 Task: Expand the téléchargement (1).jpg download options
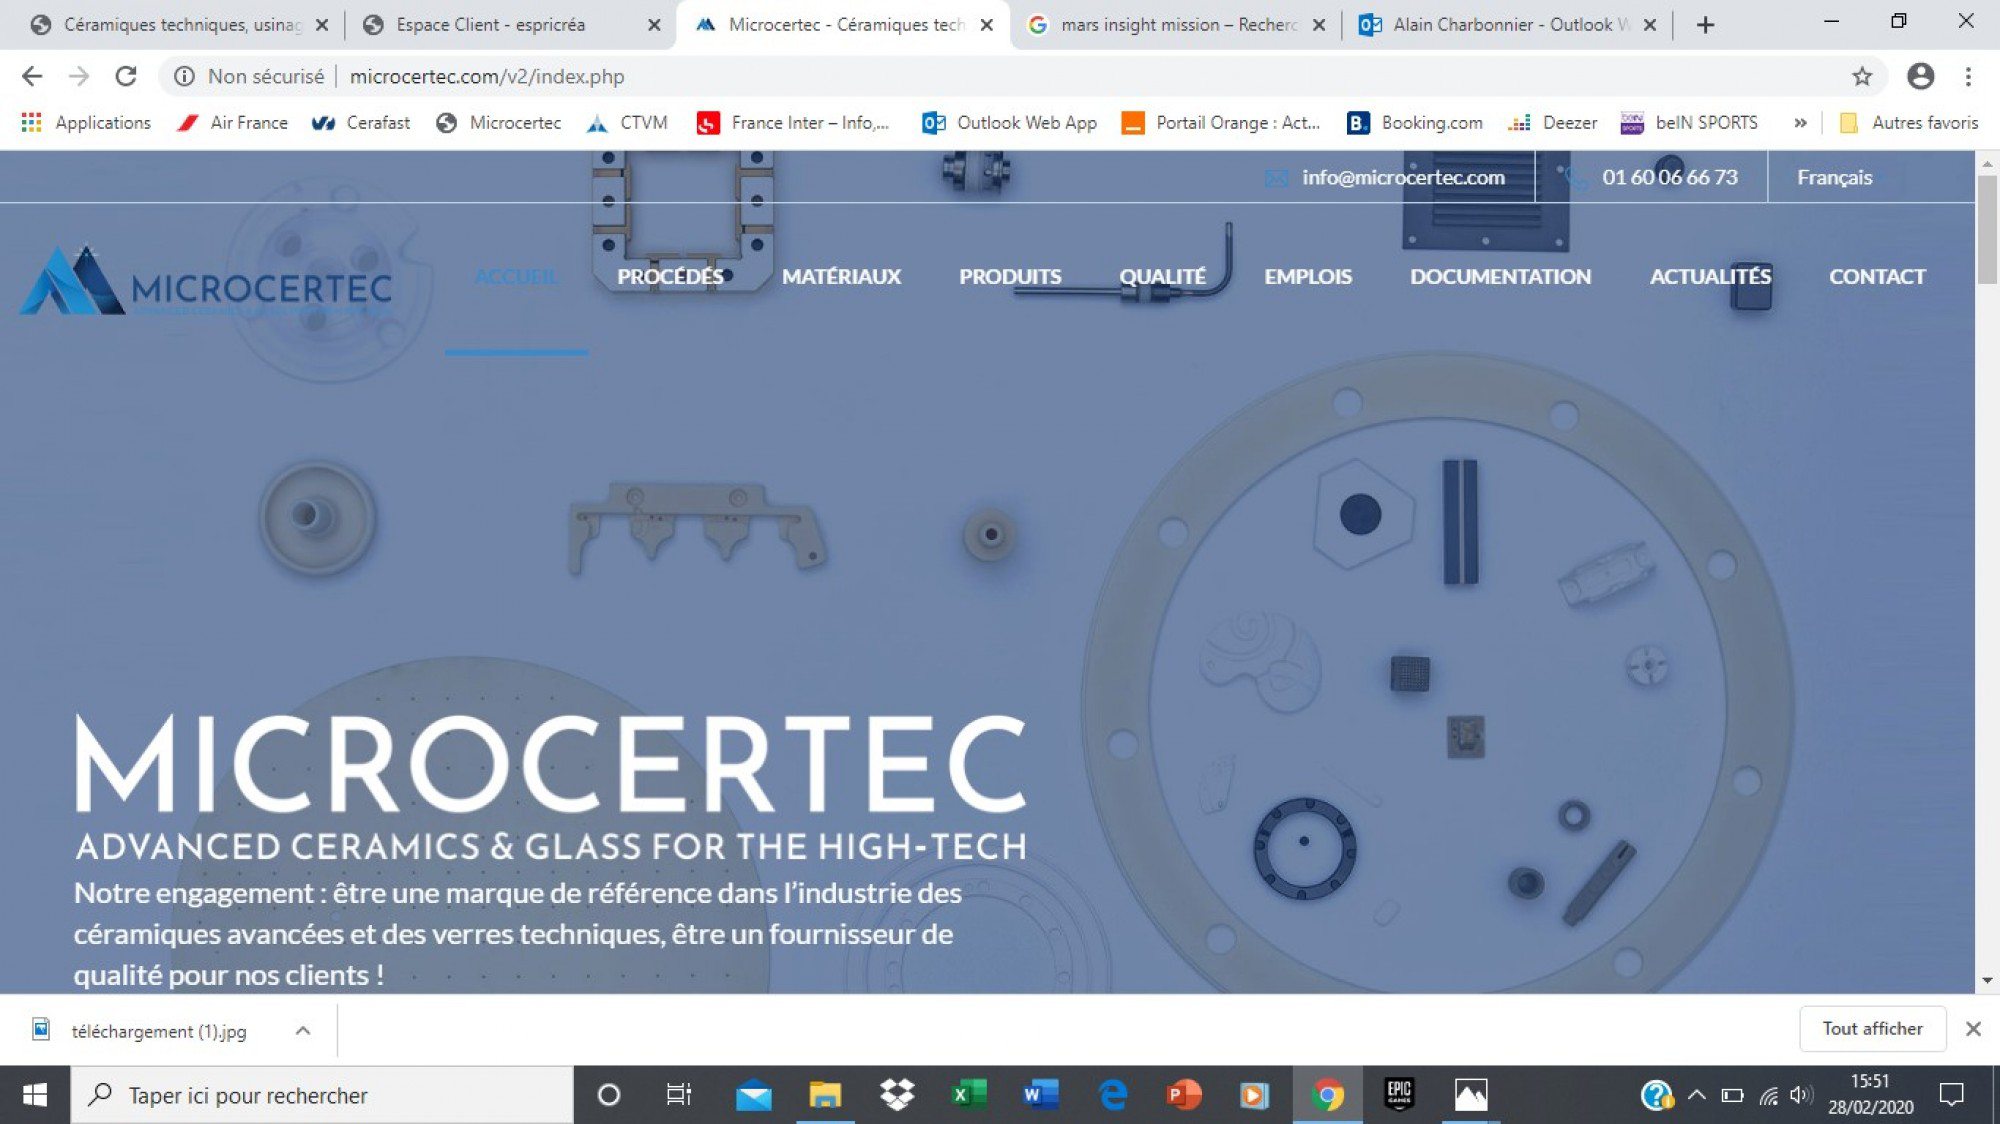coord(304,1030)
